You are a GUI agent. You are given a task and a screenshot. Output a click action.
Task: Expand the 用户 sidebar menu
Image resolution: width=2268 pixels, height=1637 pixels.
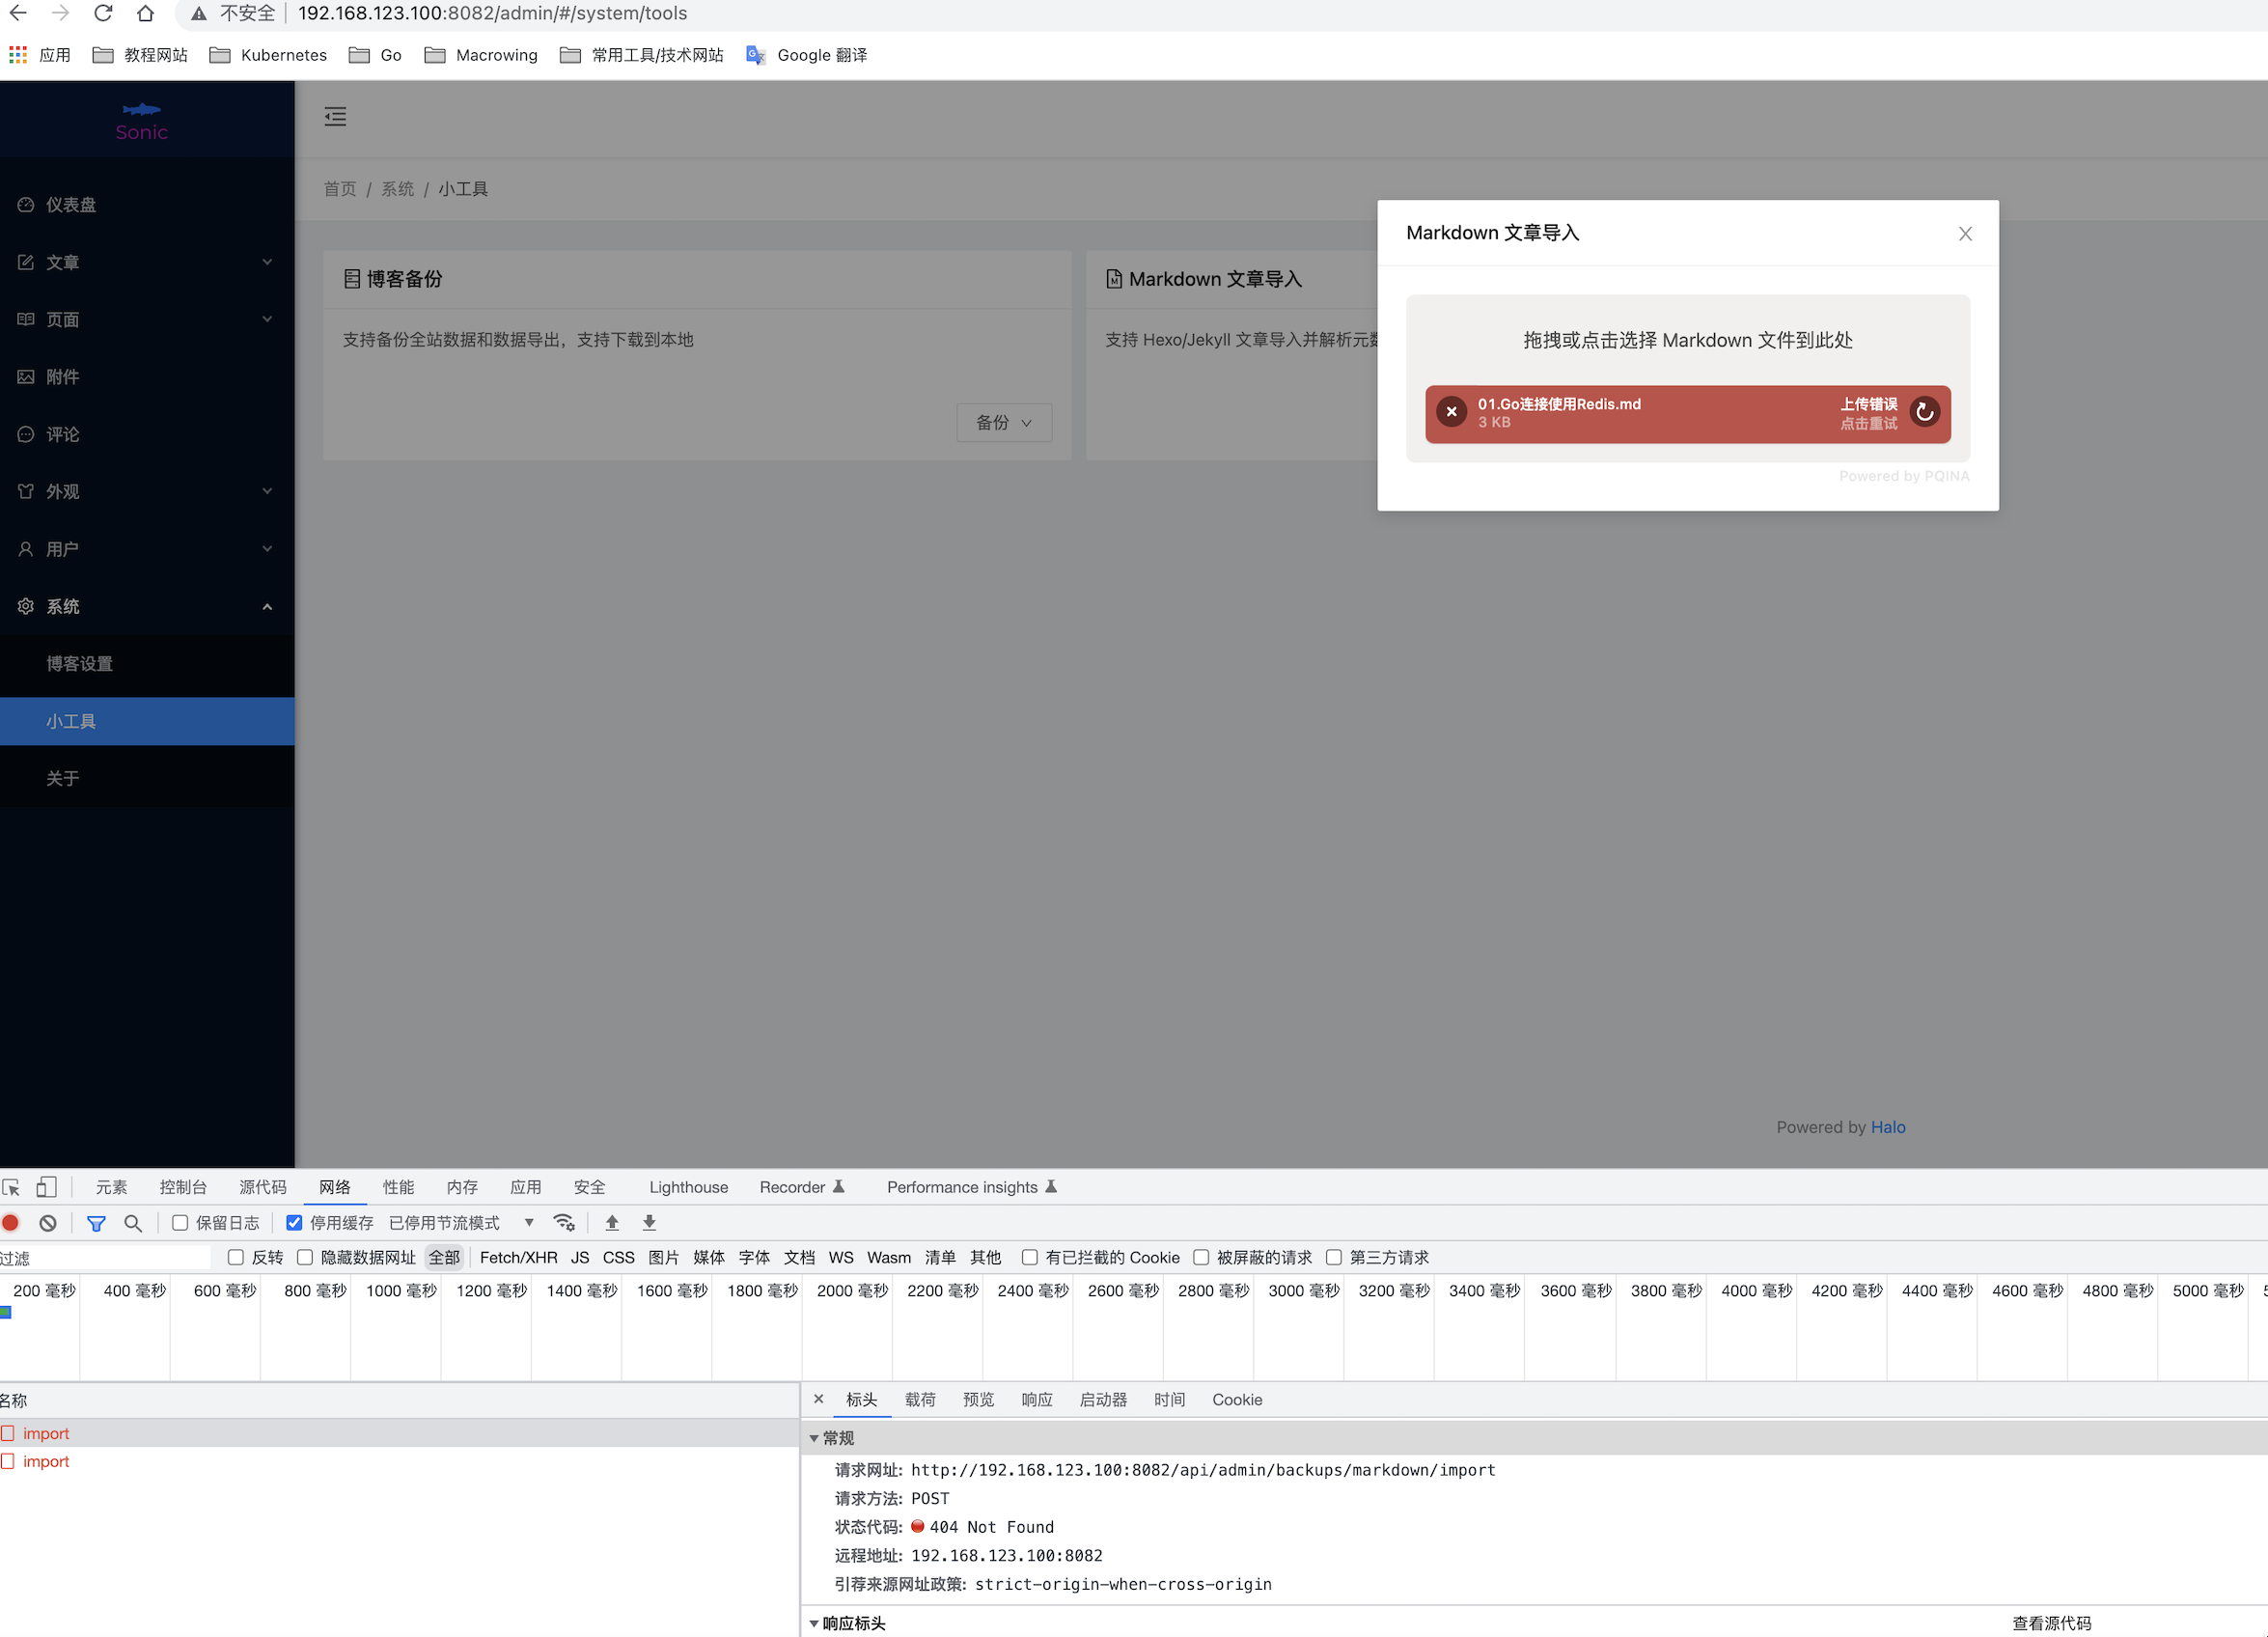(147, 549)
